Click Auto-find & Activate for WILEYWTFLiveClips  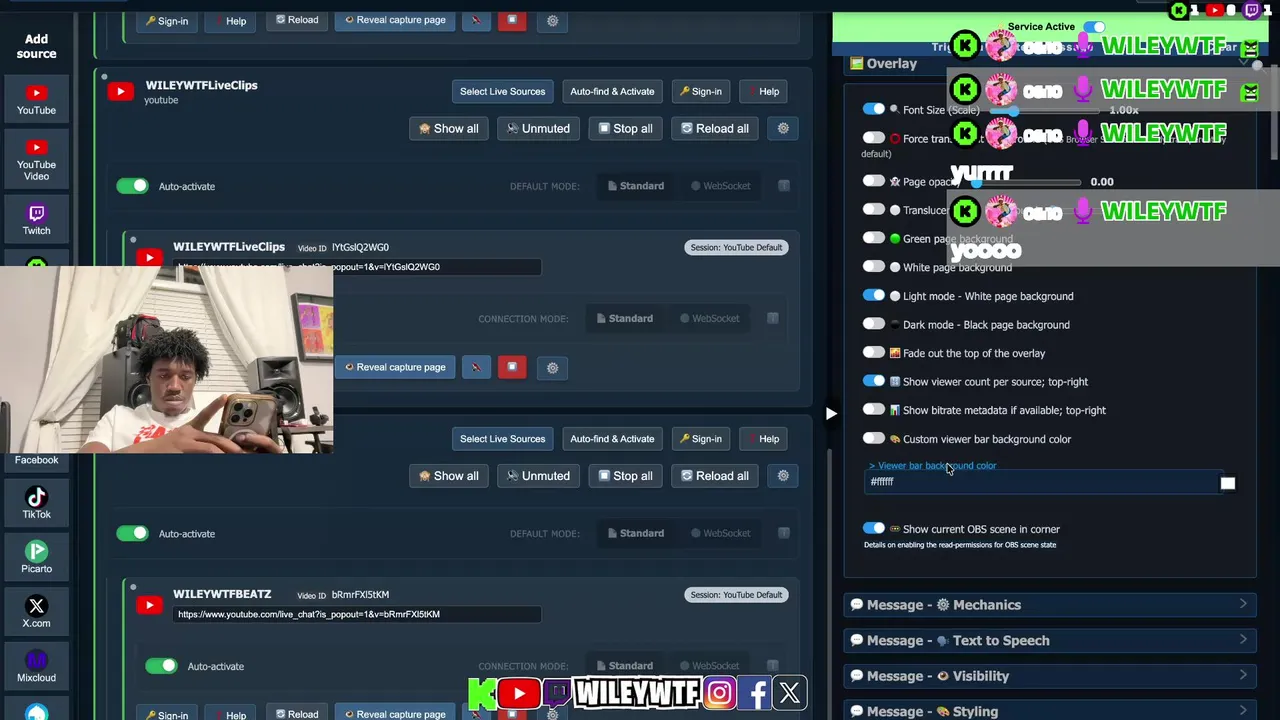(612, 91)
